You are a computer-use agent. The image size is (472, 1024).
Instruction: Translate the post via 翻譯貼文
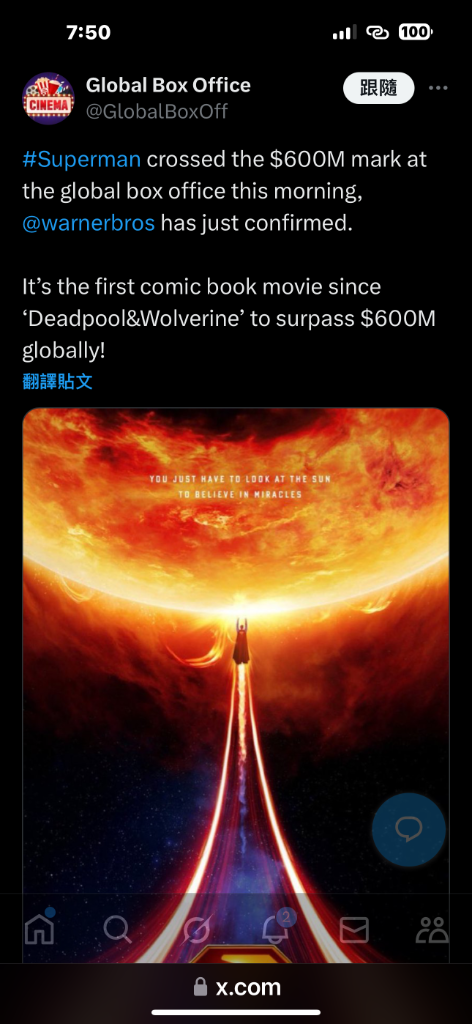pyautogui.click(x=57, y=382)
